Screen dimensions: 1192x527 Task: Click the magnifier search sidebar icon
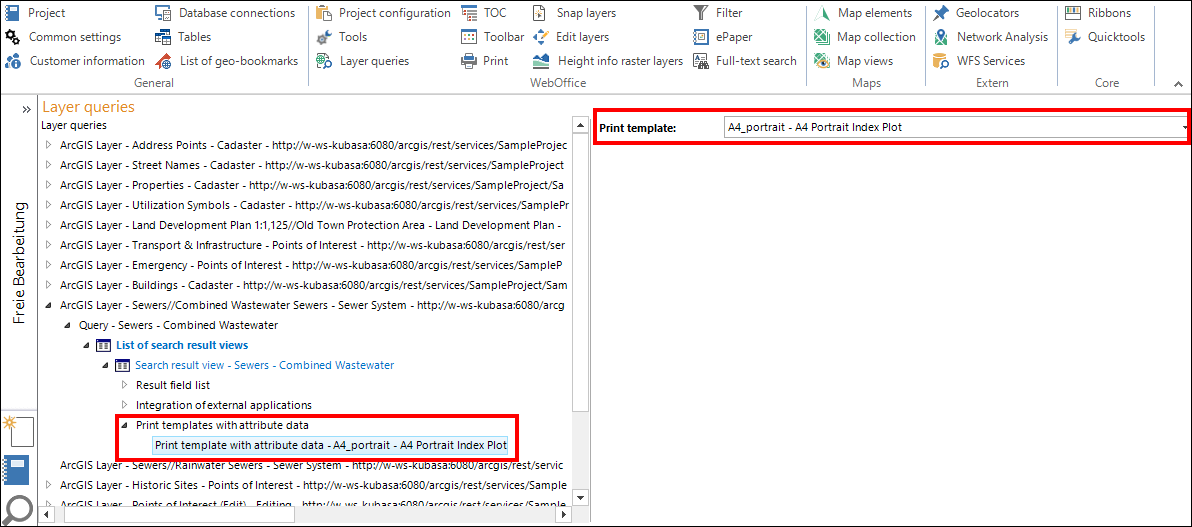pyautogui.click(x=18, y=509)
